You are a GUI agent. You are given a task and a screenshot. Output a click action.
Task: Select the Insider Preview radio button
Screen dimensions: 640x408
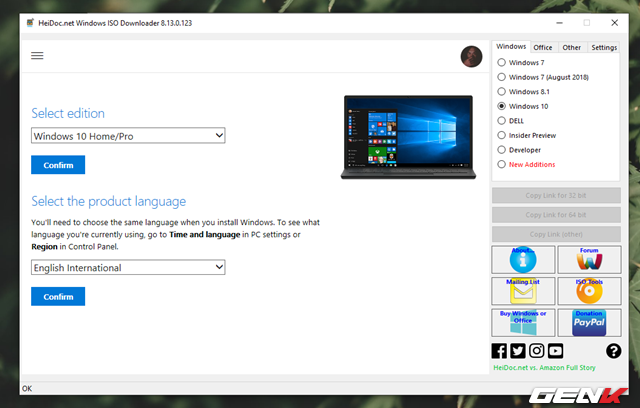pyautogui.click(x=502, y=135)
